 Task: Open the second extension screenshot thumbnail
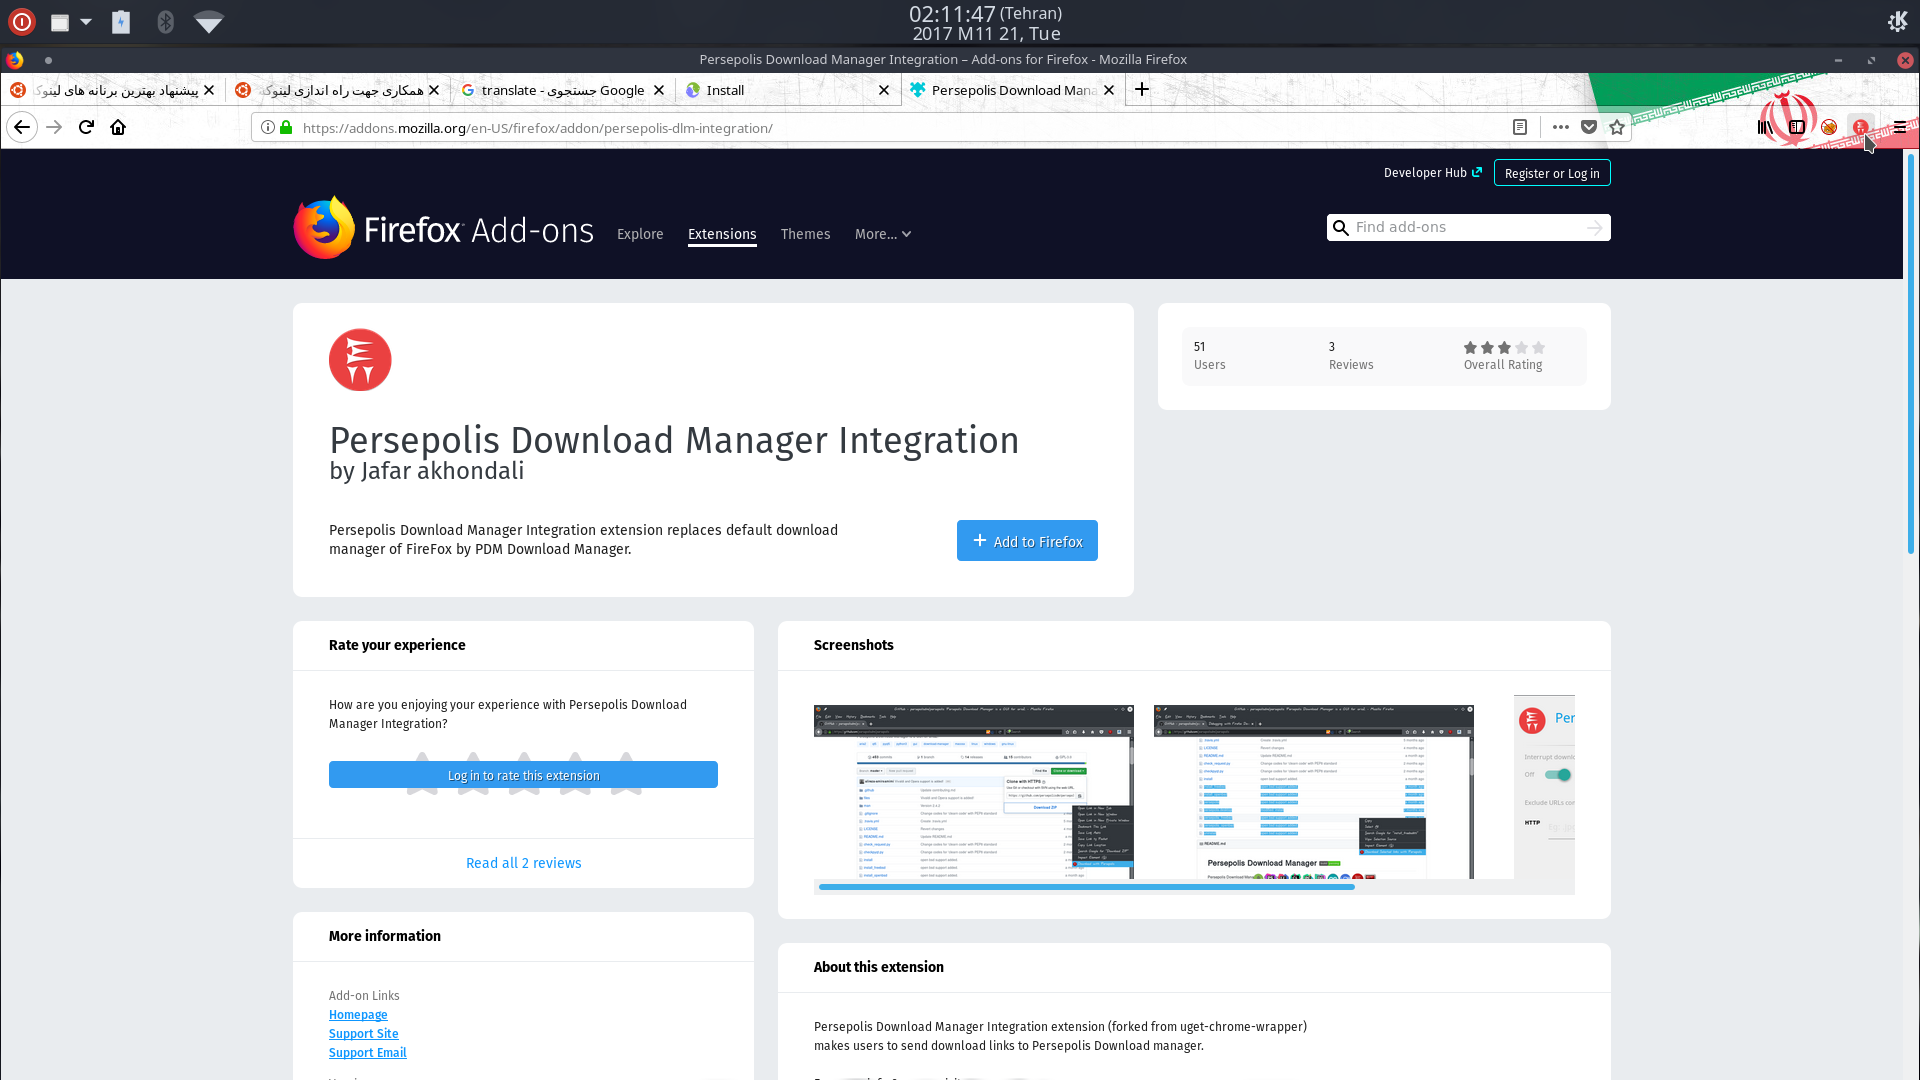(1313, 792)
